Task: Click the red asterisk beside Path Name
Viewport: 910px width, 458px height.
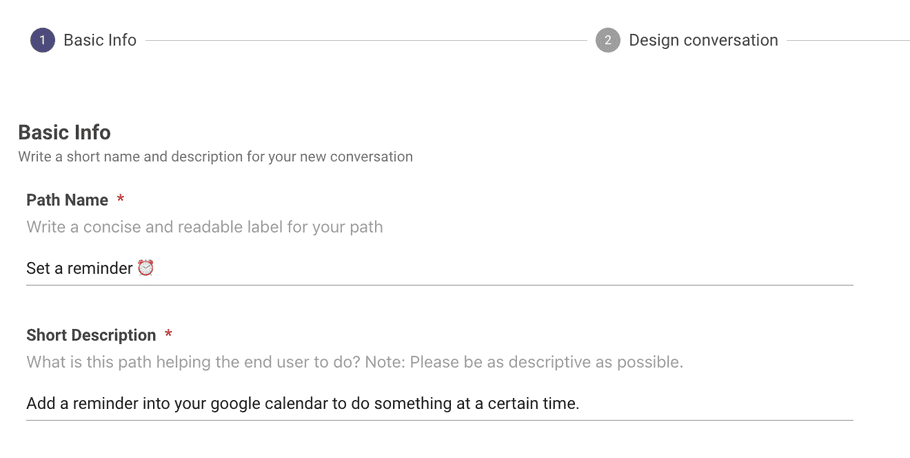Action: pos(120,199)
